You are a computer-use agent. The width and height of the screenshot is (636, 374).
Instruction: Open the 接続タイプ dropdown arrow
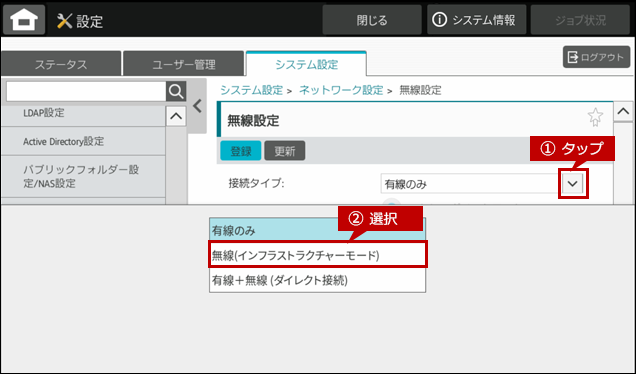coord(573,184)
